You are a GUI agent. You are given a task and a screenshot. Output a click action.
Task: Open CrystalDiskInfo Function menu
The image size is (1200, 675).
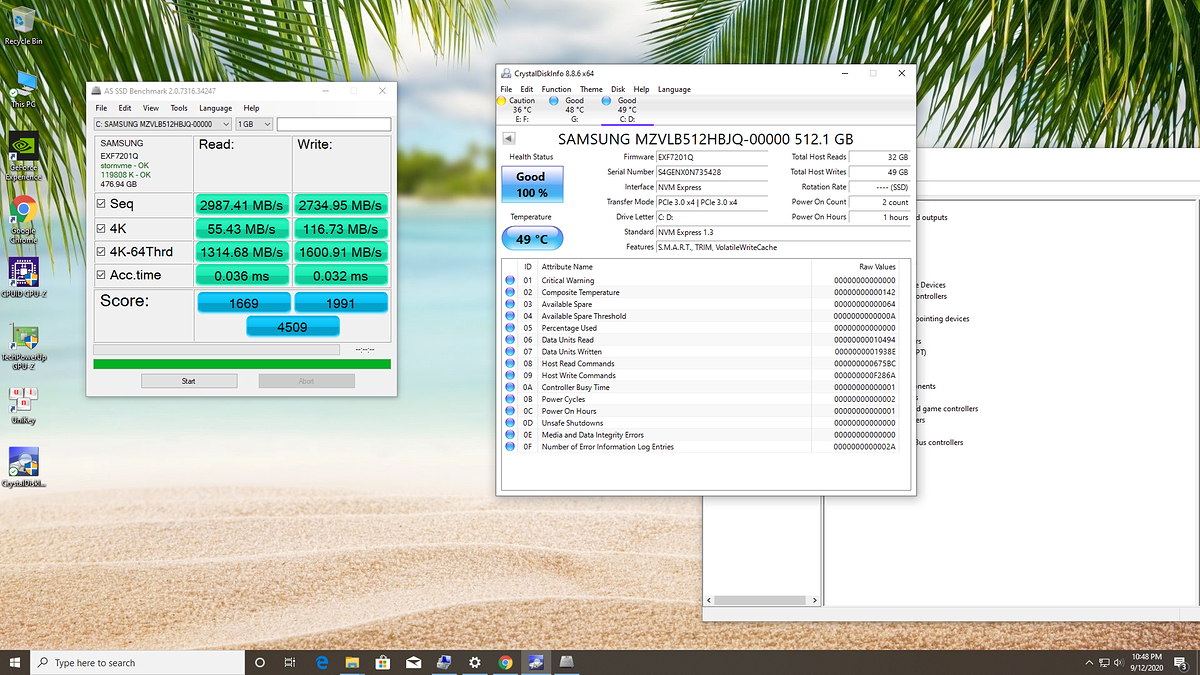coord(557,89)
